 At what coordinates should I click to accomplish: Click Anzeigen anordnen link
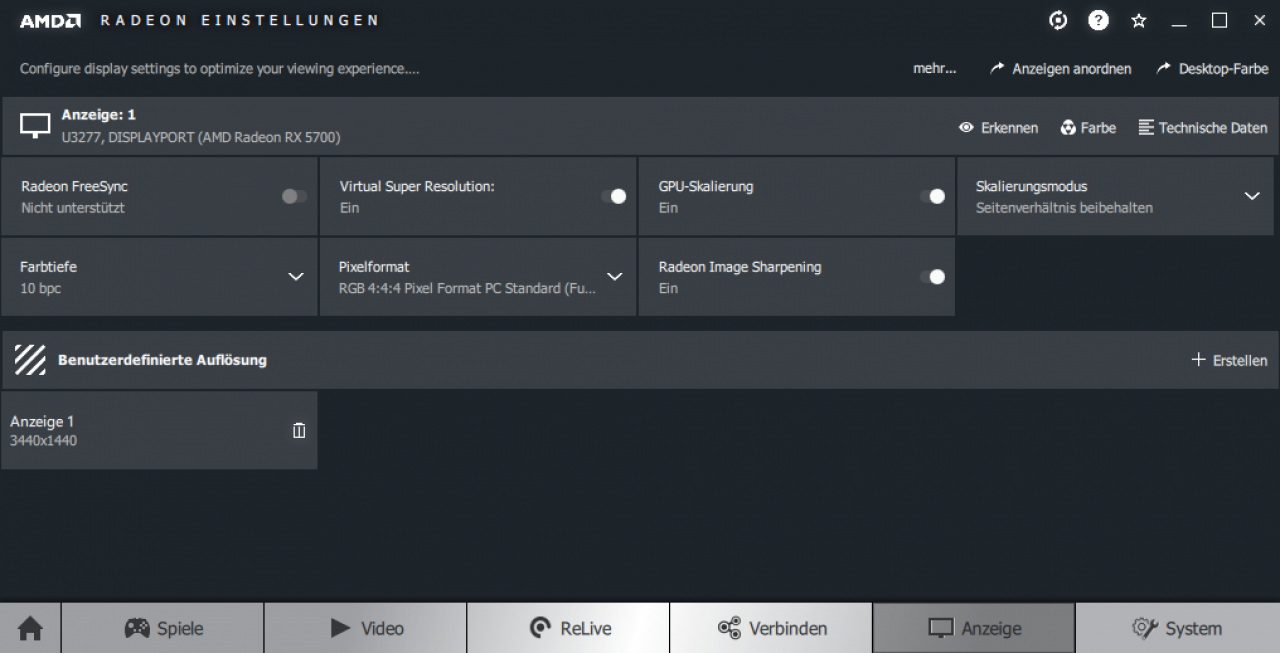pyautogui.click(x=1072, y=69)
